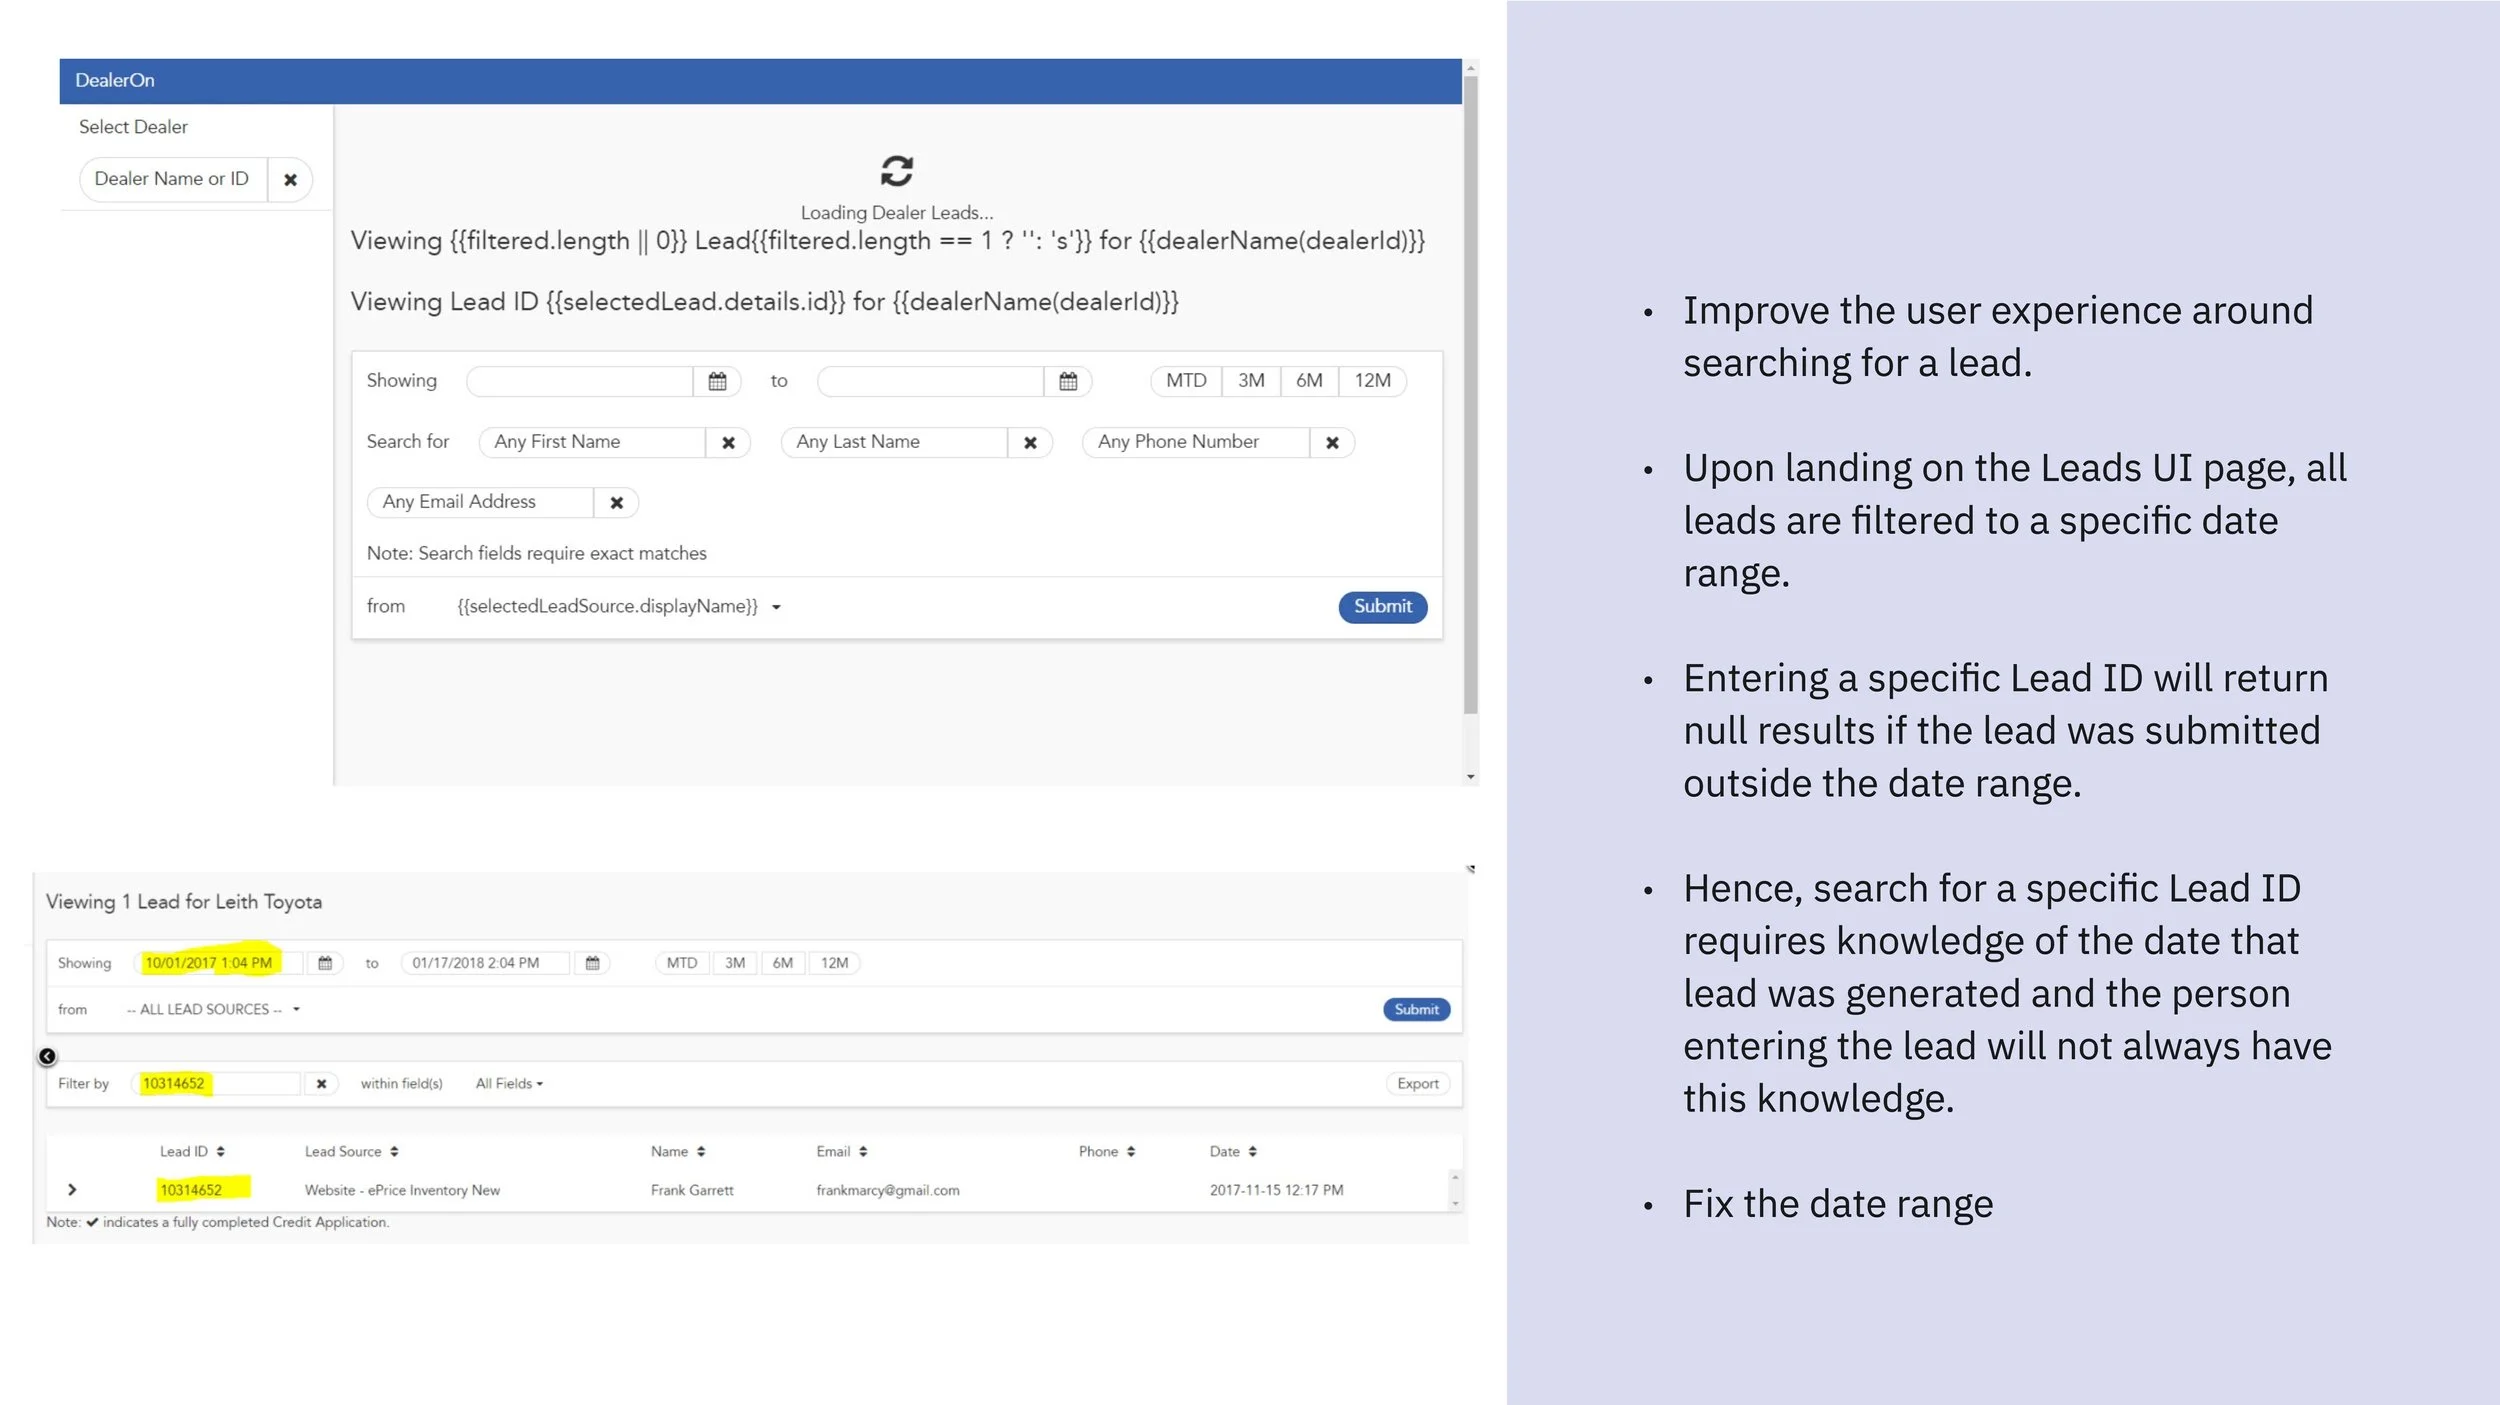Click the large blue Submit button

(x=1382, y=607)
